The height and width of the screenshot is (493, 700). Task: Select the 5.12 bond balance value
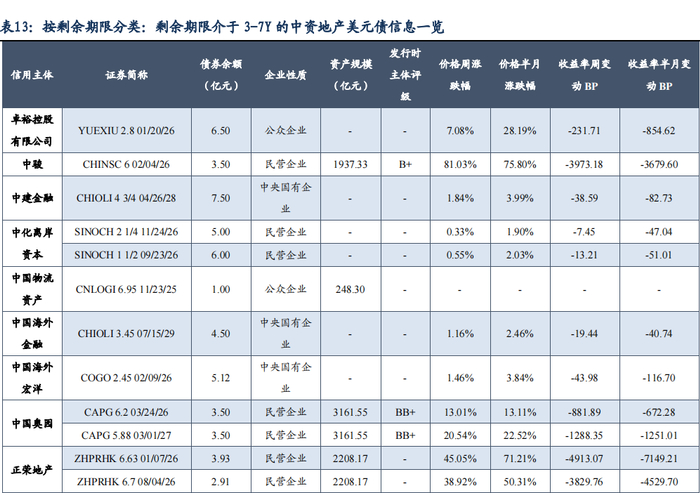tap(221, 378)
